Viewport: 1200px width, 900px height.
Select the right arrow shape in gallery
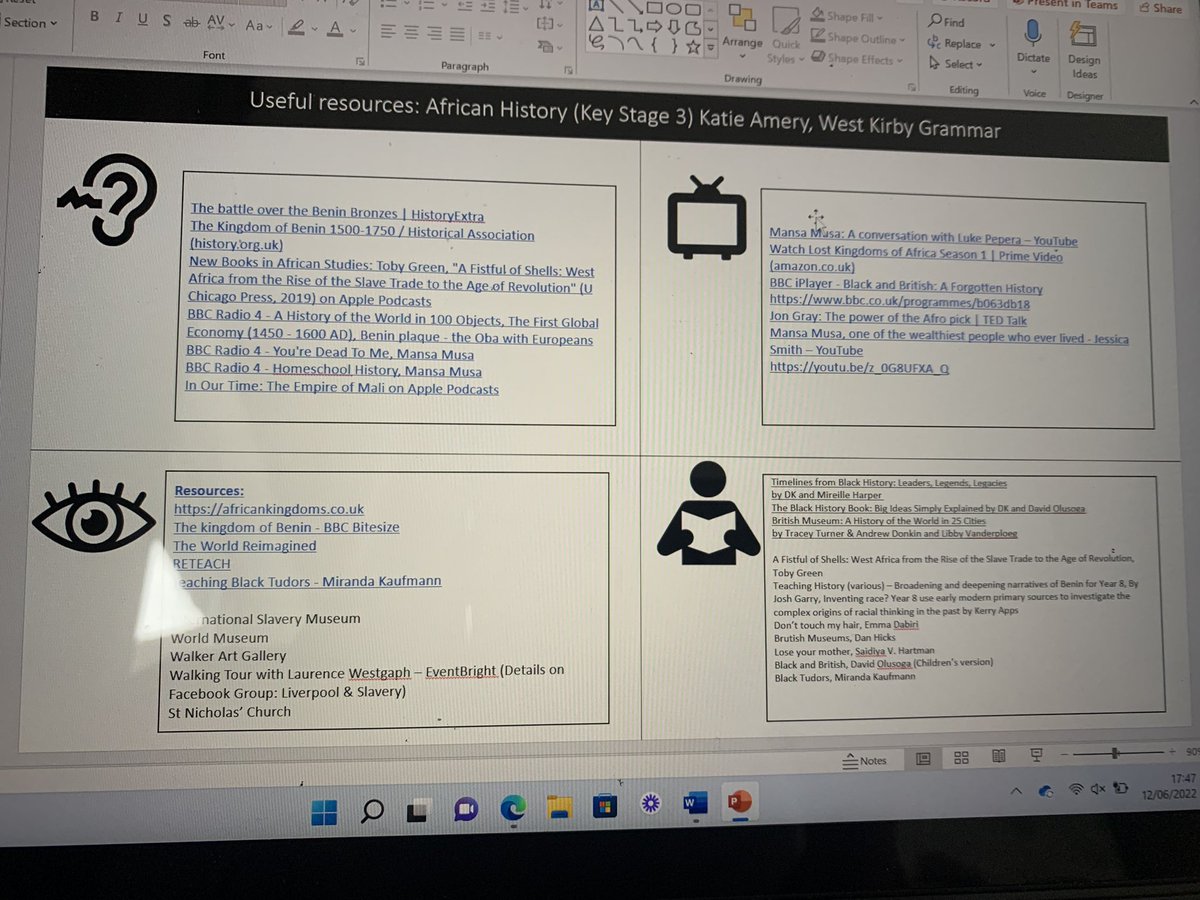656,24
